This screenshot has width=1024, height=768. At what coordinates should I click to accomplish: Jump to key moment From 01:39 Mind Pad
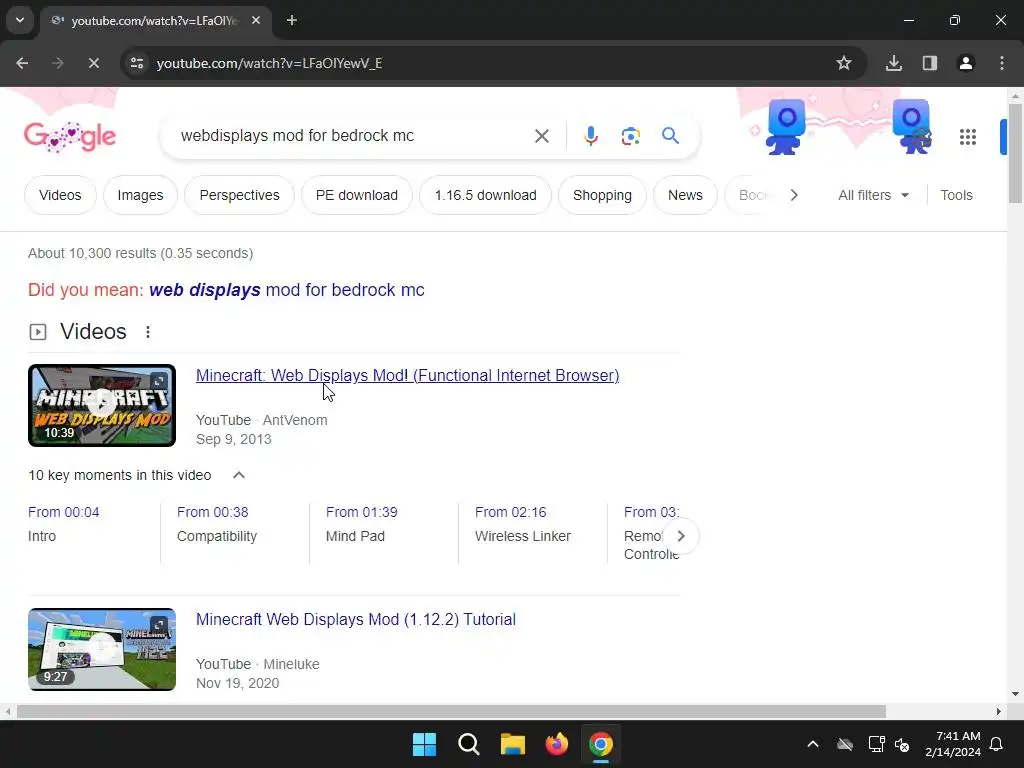pyautogui.click(x=362, y=524)
